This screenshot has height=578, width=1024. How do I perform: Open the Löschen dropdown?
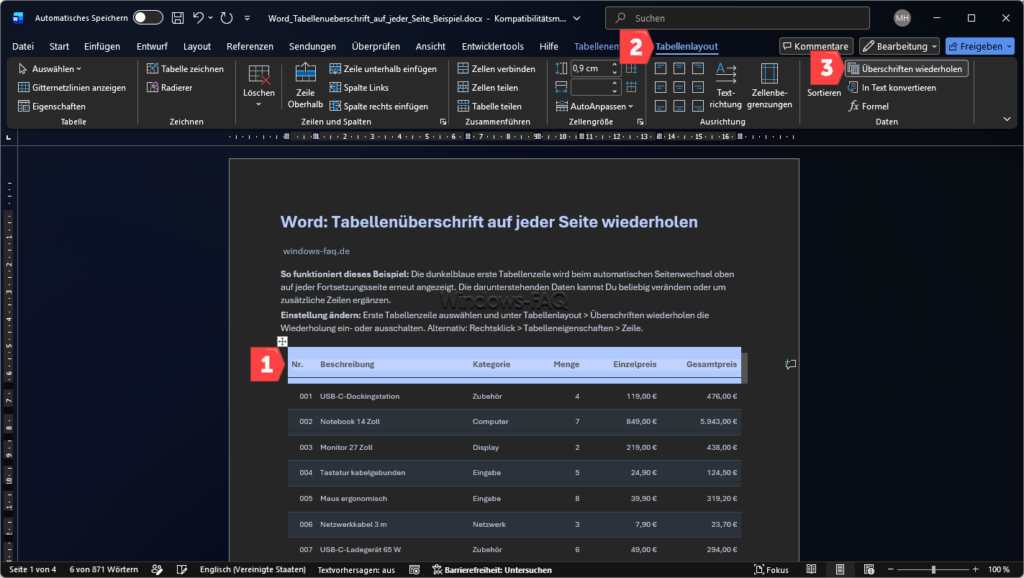(x=259, y=87)
